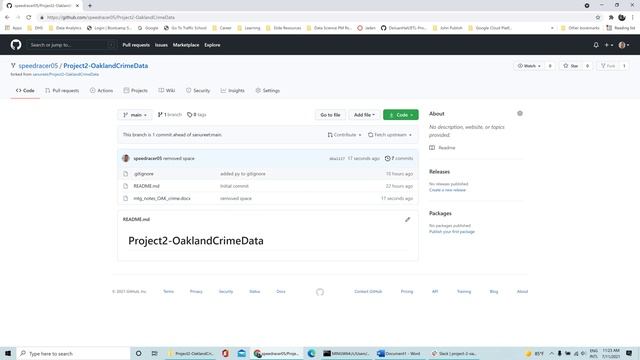The image size is (640, 360).
Task: Bookmark this page with the star icon
Action: 598,17
